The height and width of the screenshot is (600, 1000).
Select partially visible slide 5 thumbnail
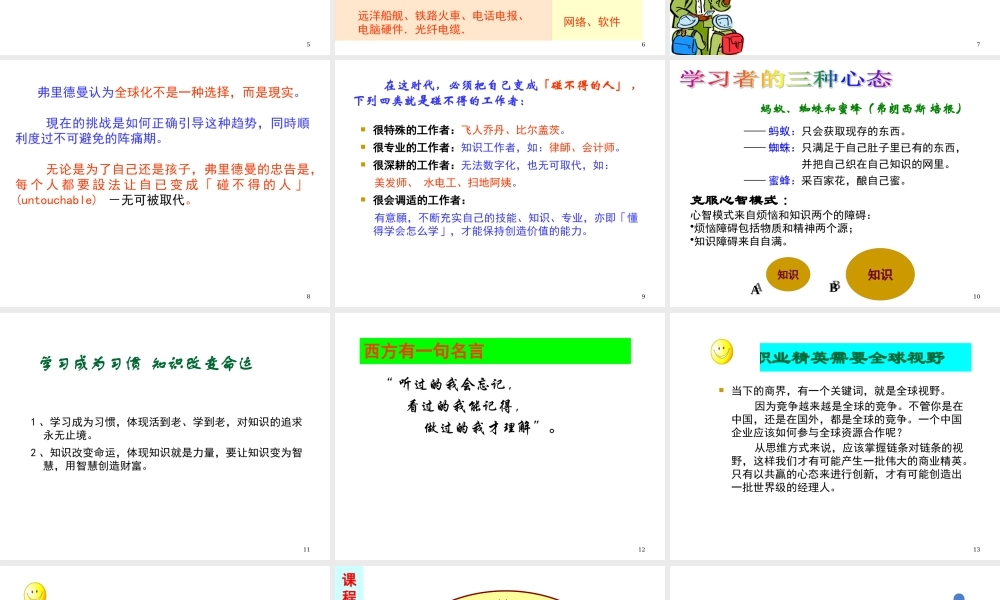[x=165, y=27]
